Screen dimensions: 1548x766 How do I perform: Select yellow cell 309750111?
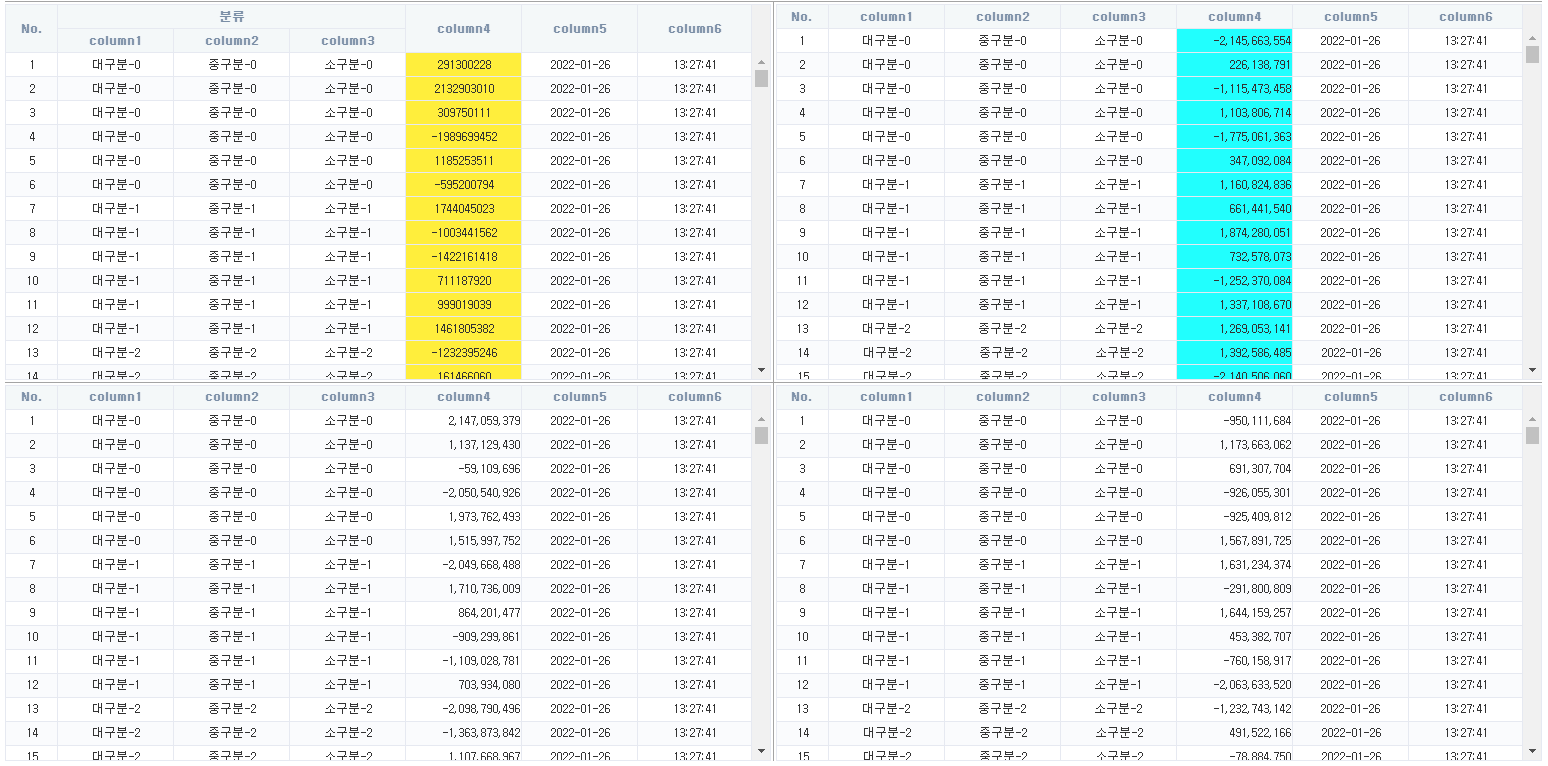coord(464,113)
